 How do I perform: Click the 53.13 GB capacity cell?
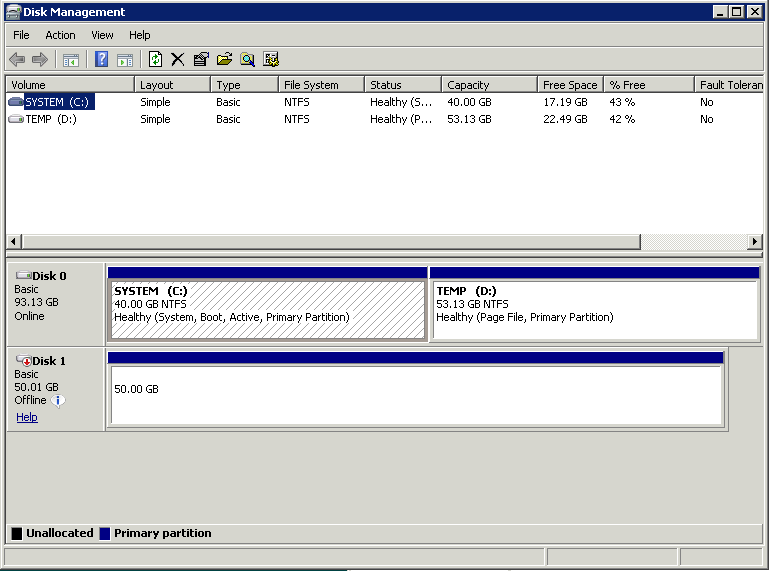[x=469, y=119]
